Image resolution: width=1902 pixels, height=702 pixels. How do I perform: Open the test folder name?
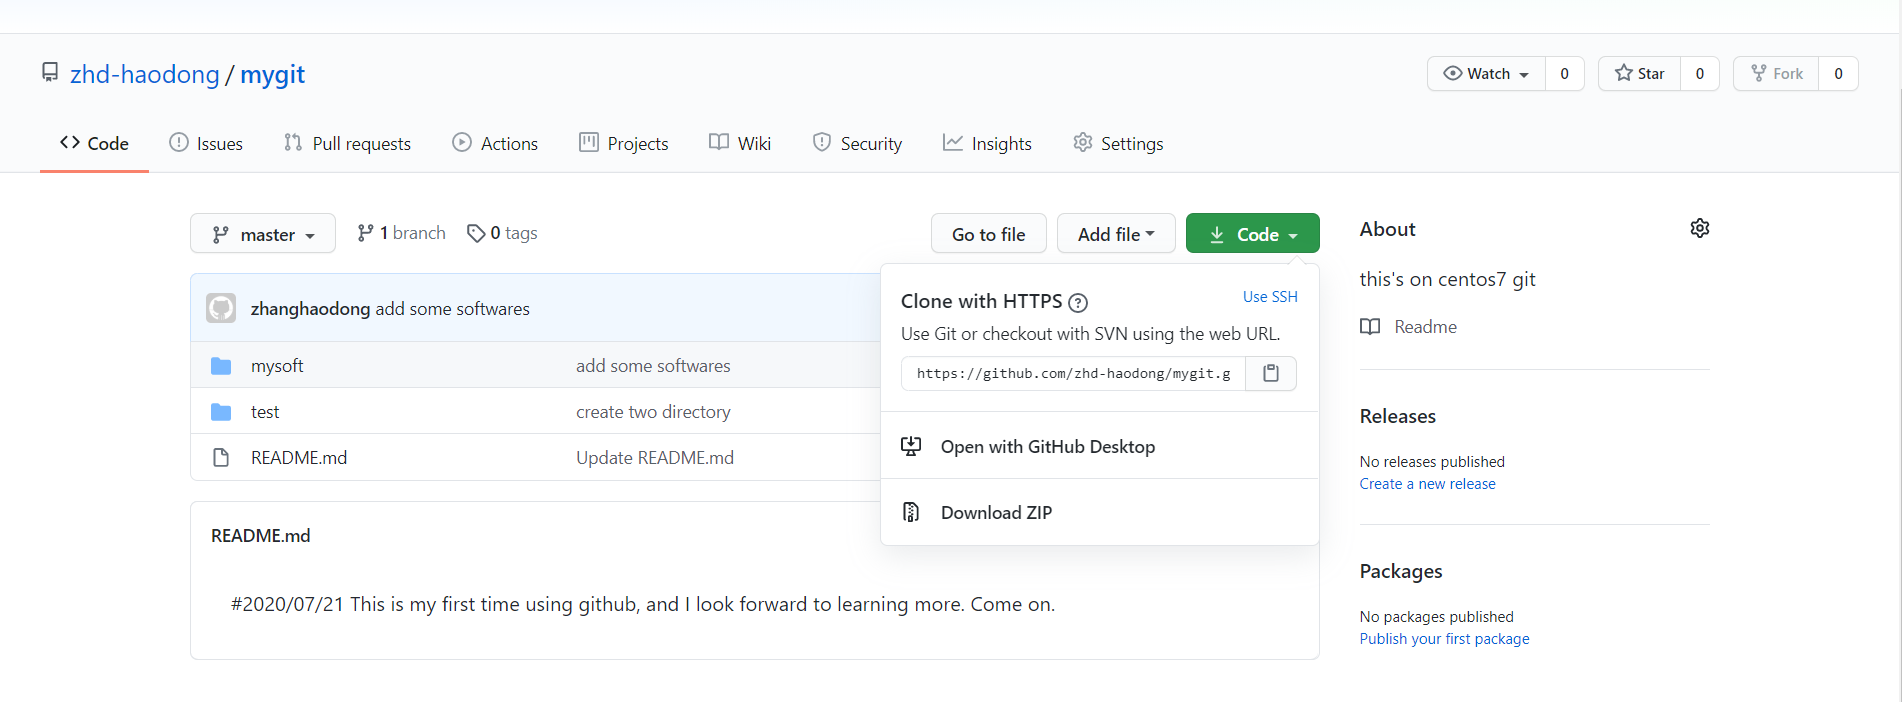[x=265, y=412]
